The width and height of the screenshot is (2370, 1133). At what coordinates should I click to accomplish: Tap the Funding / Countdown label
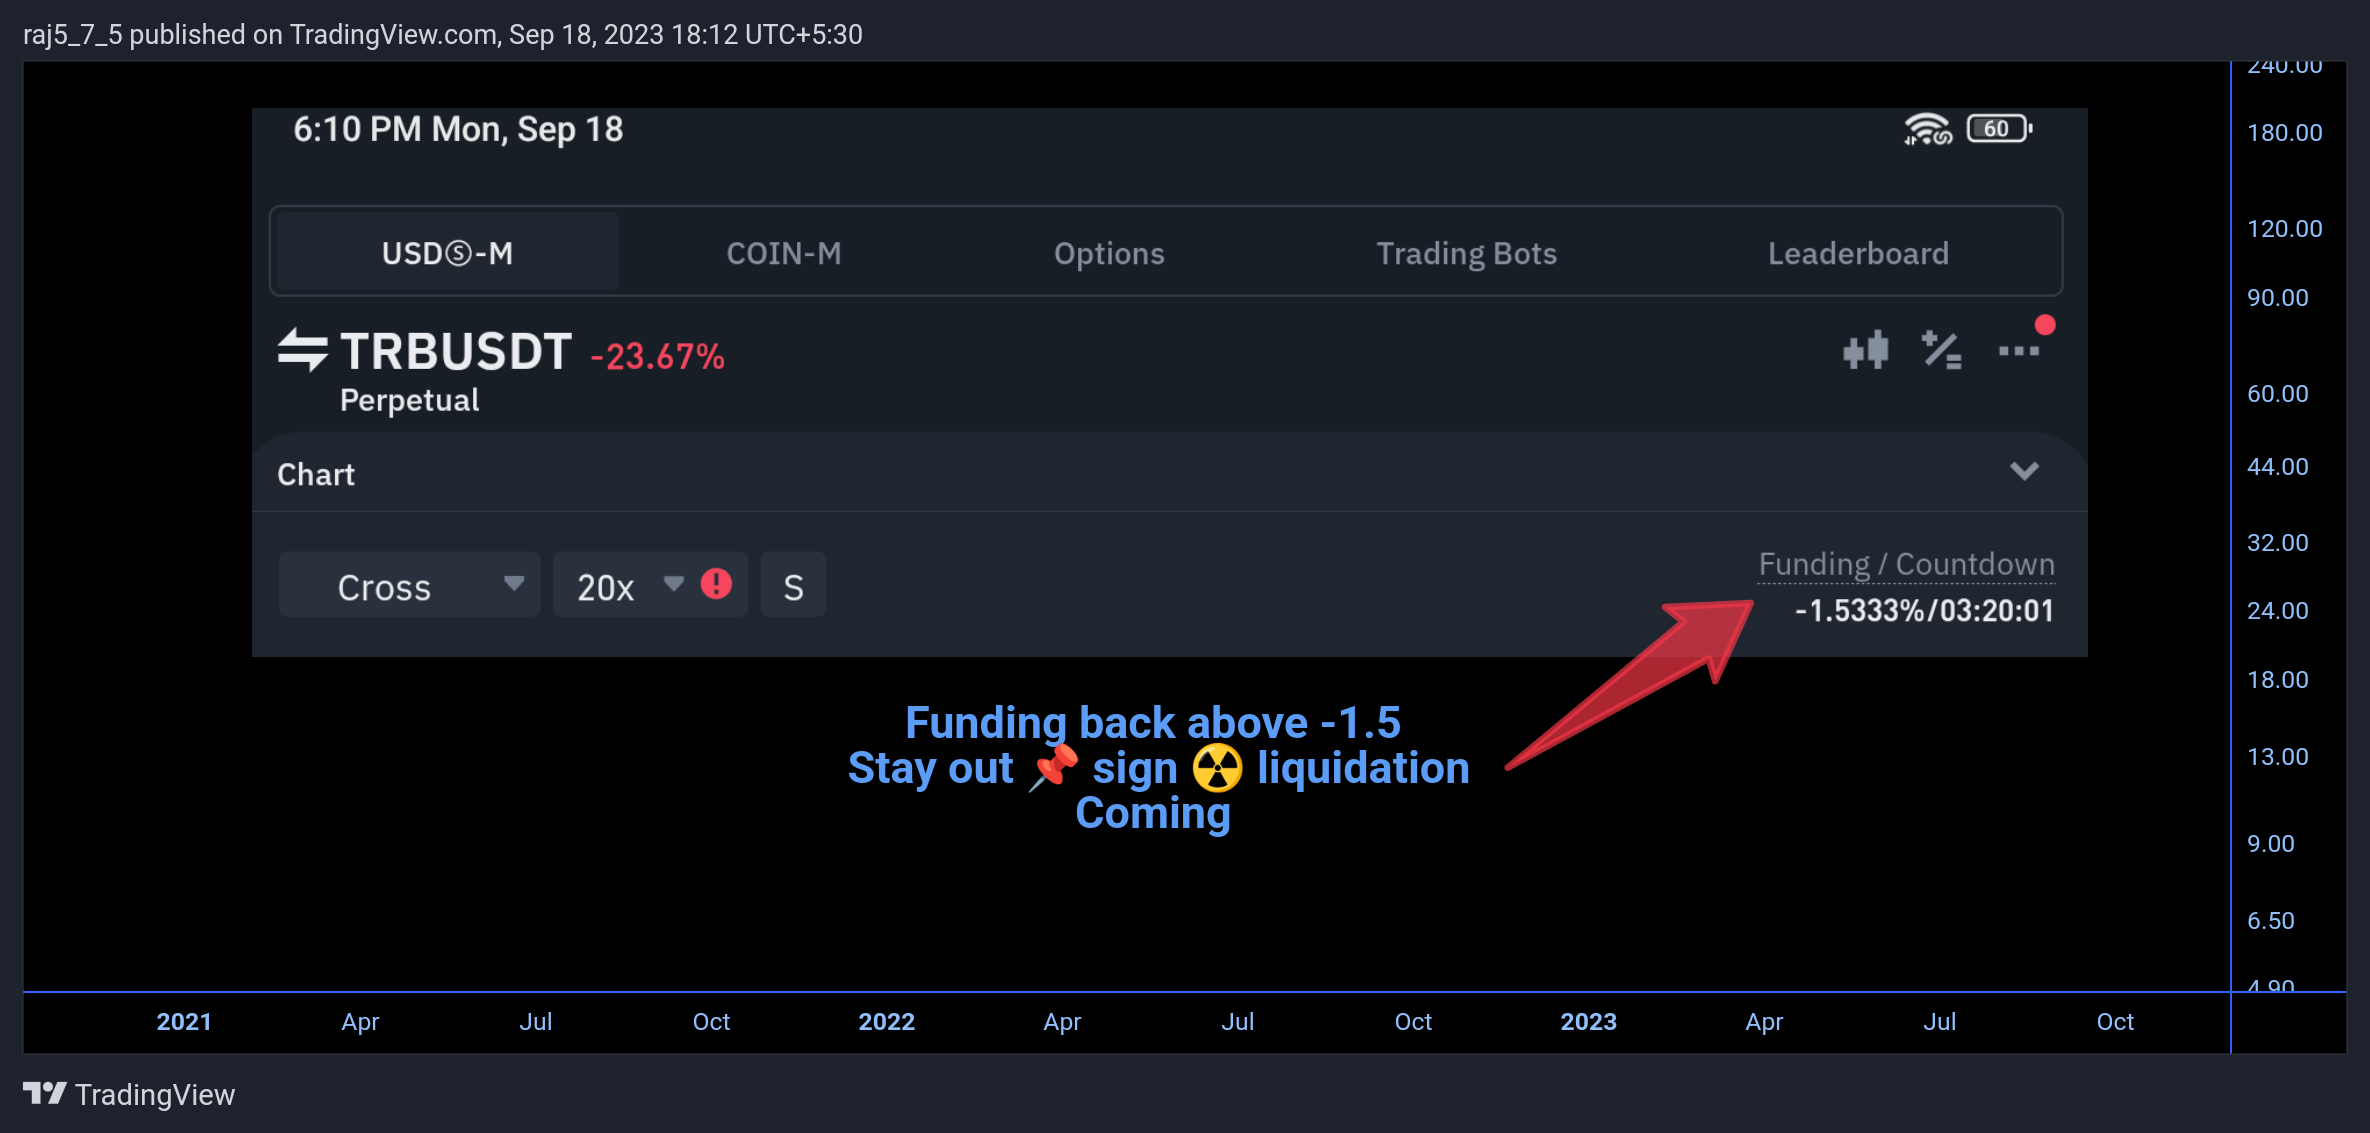point(1906,564)
